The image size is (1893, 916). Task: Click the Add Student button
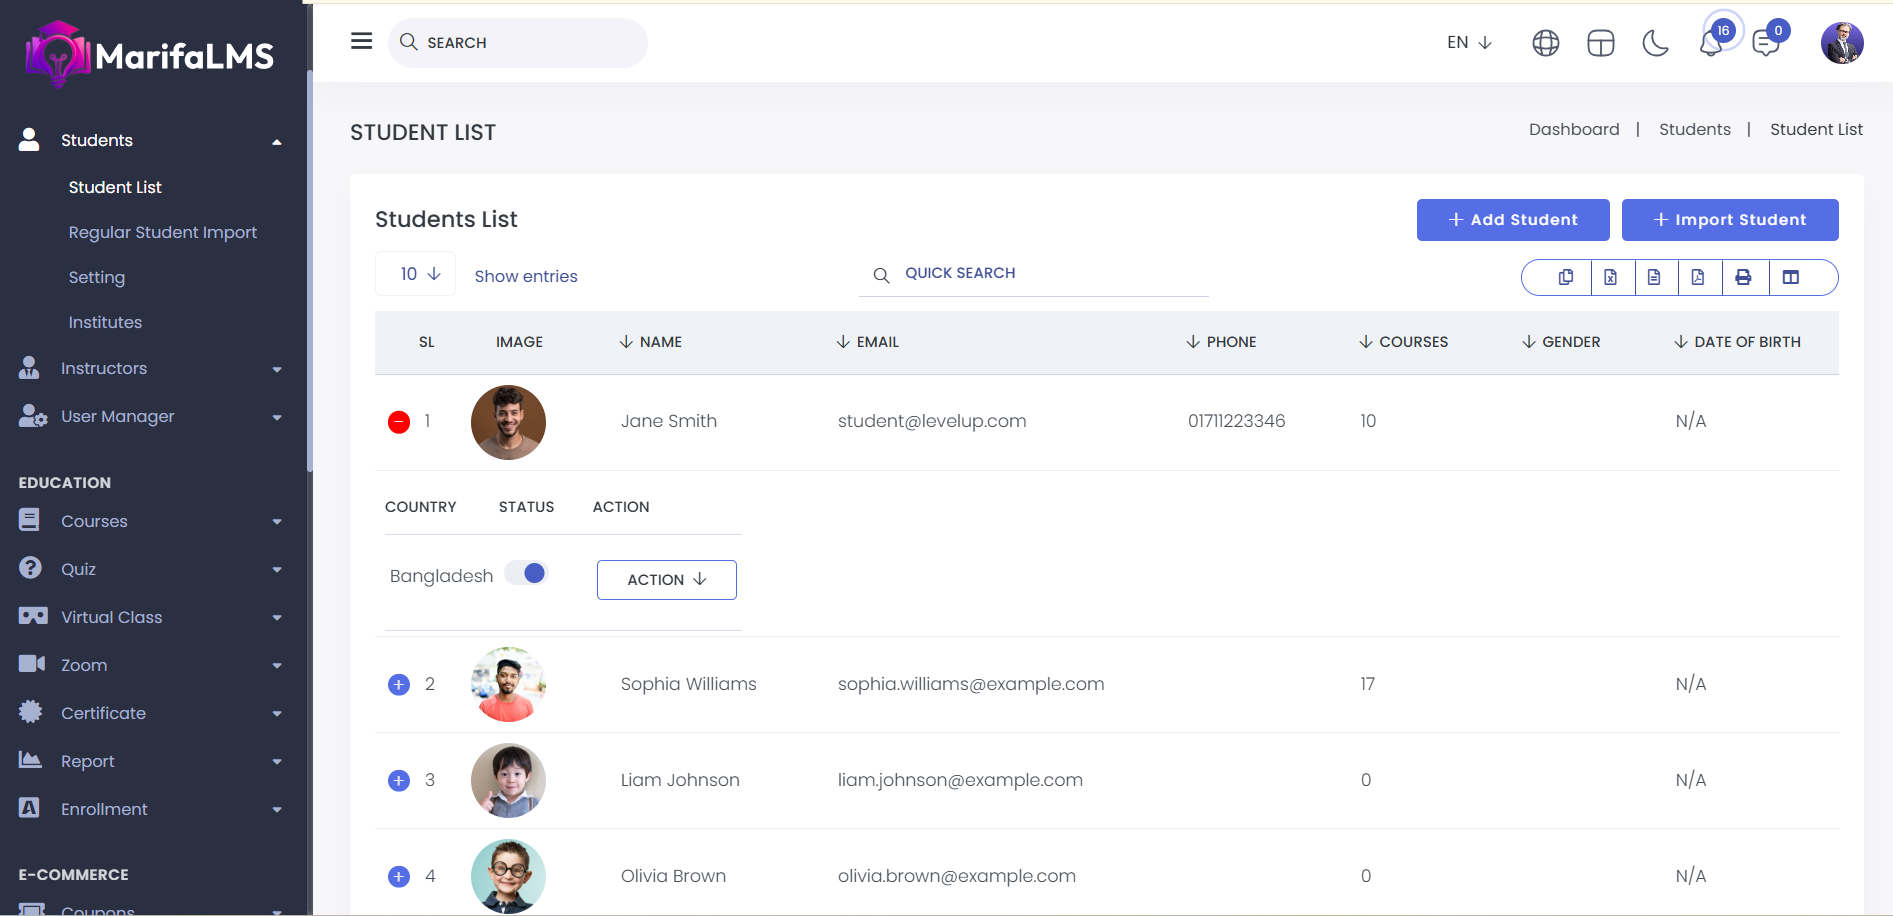[1512, 220]
